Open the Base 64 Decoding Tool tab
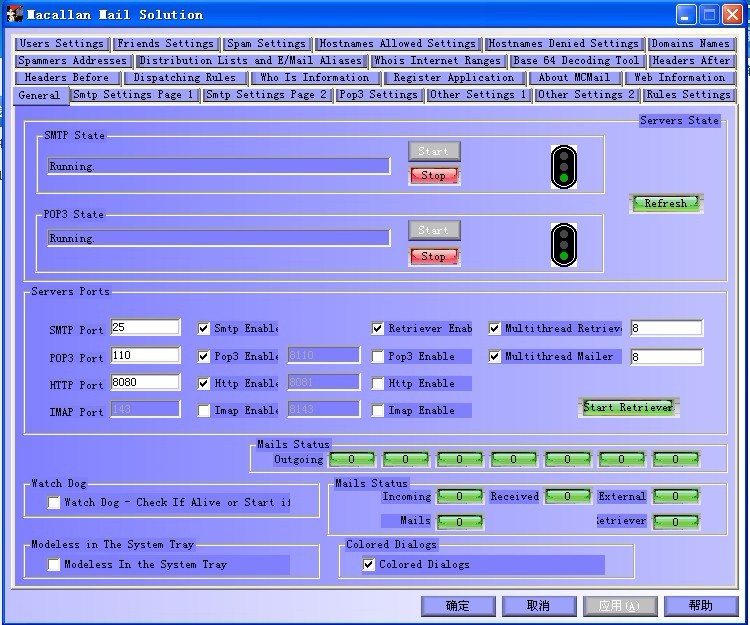750x625 pixels. click(576, 61)
